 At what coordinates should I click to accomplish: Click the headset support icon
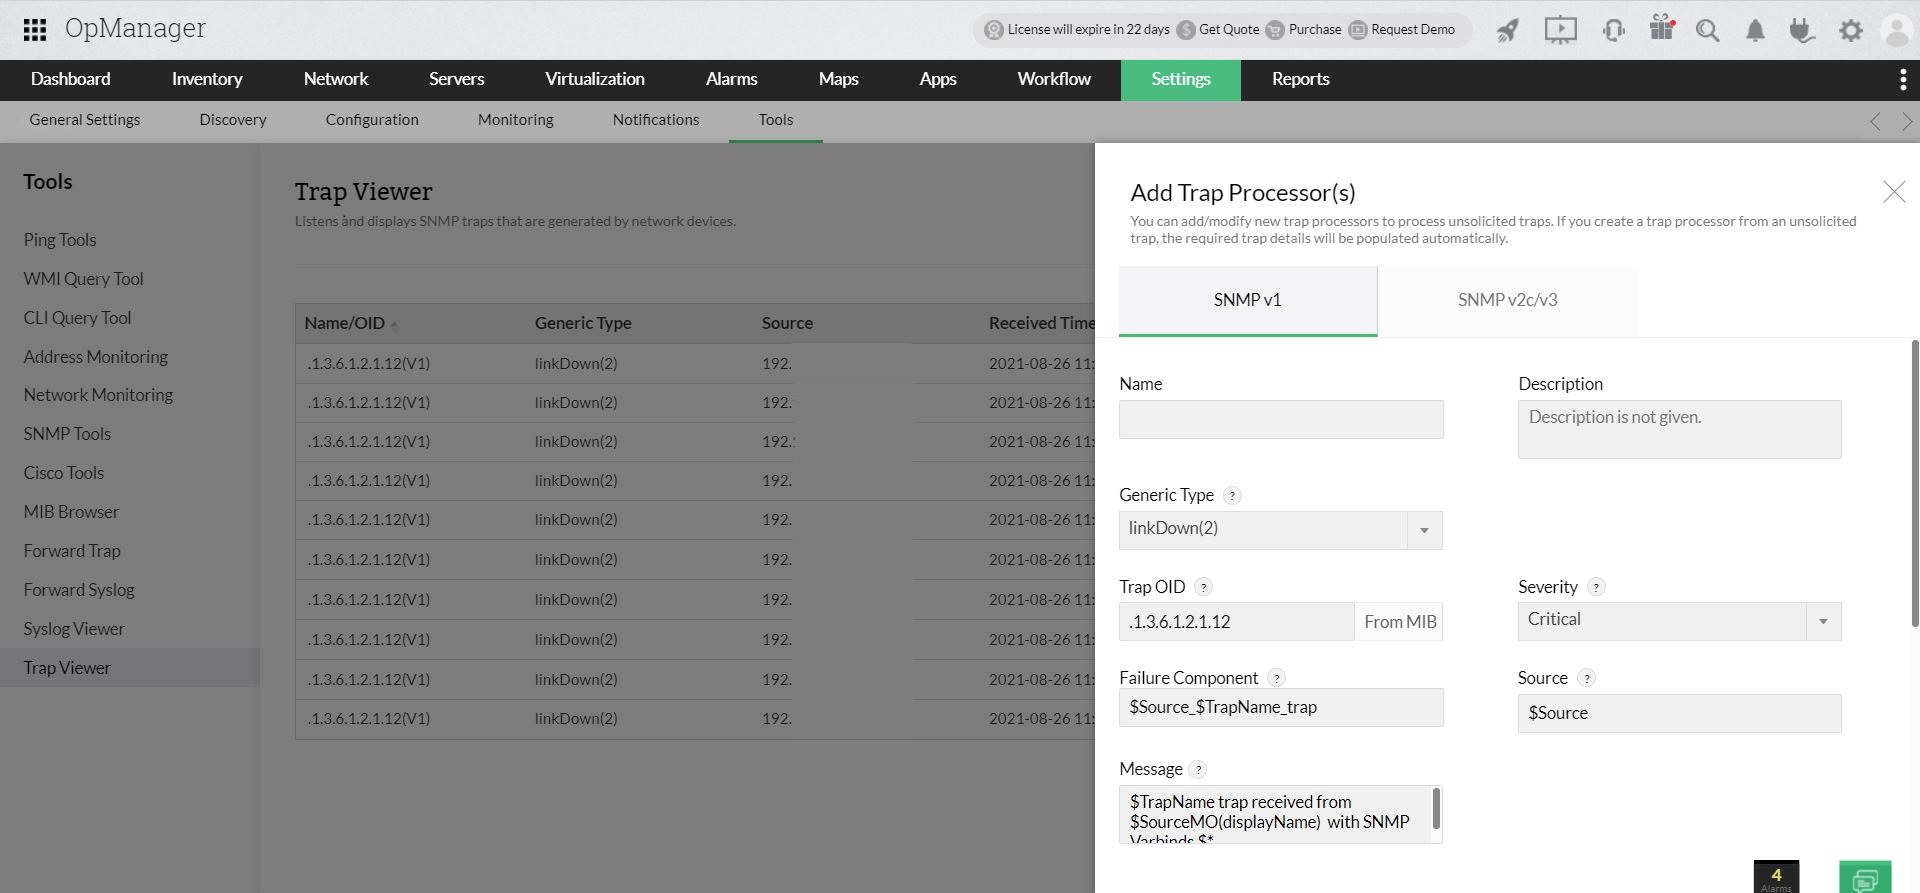[1613, 30]
